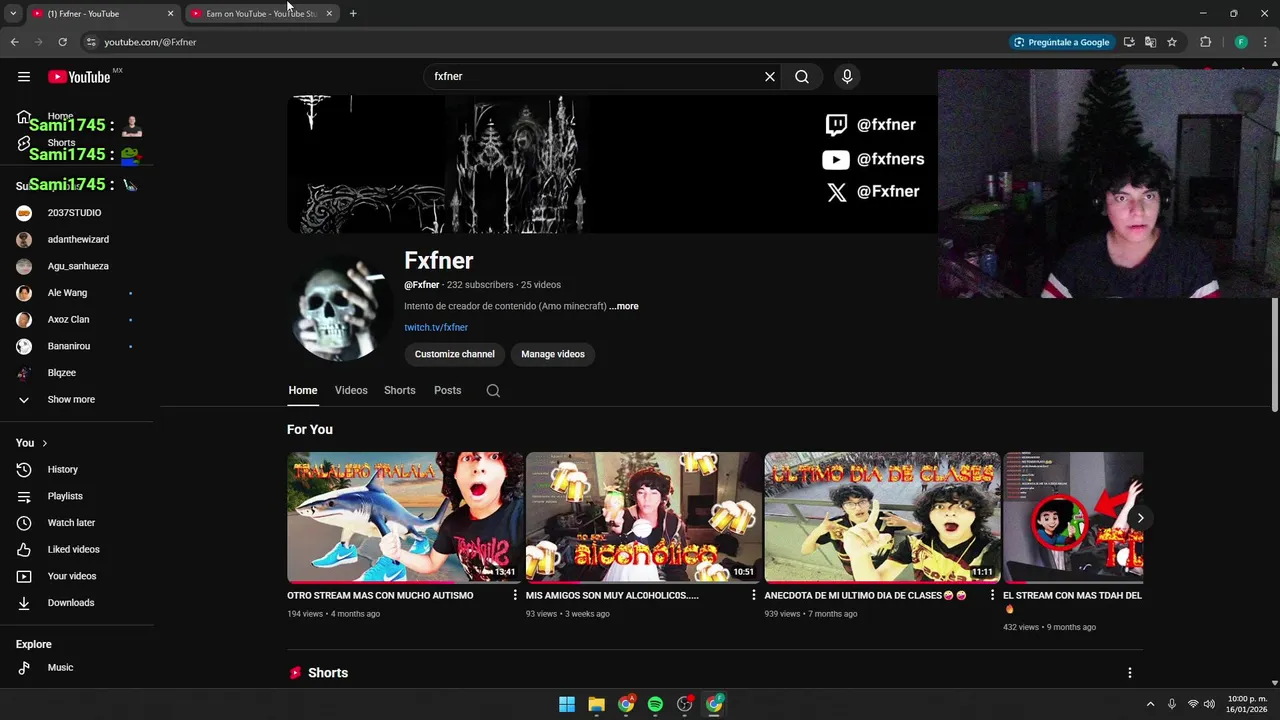Viewport: 1280px width, 720px height.
Task: Click Manage videos button
Action: [x=553, y=354]
